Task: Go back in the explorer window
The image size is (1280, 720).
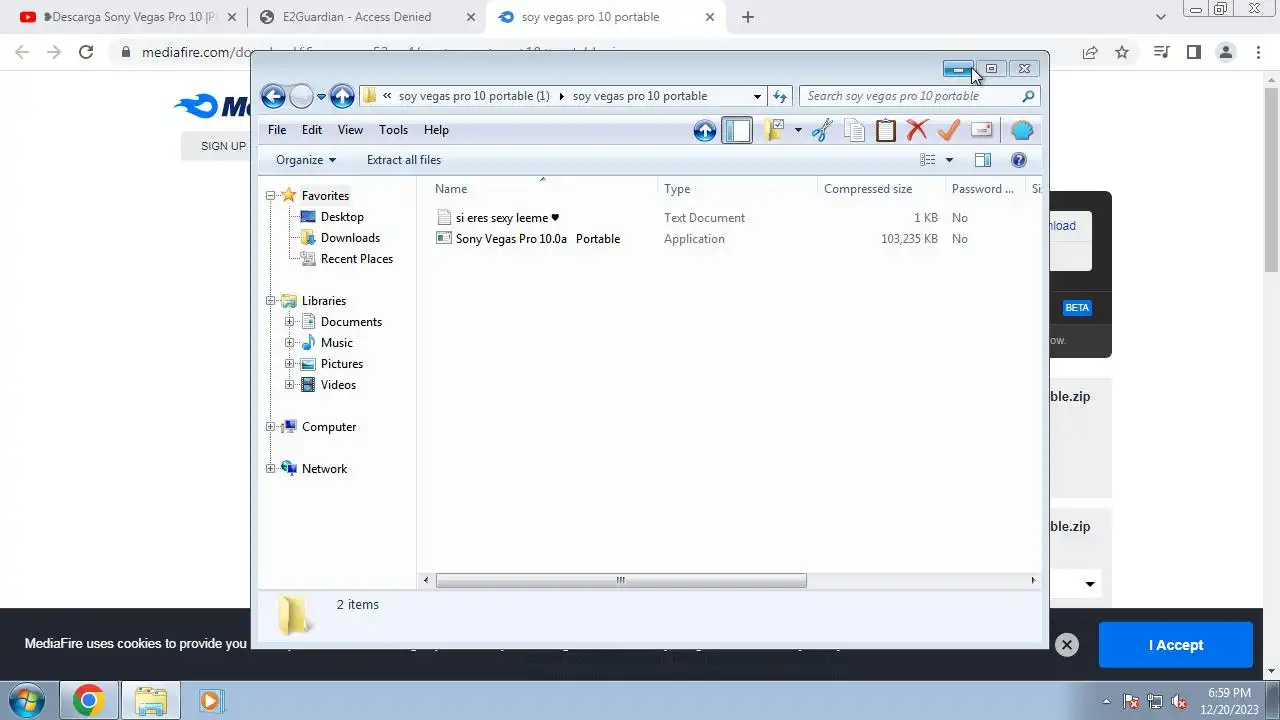Action: coord(273,96)
